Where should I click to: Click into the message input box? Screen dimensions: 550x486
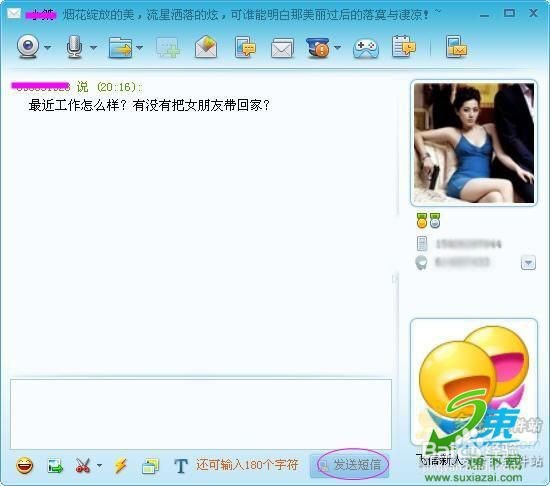(x=201, y=414)
